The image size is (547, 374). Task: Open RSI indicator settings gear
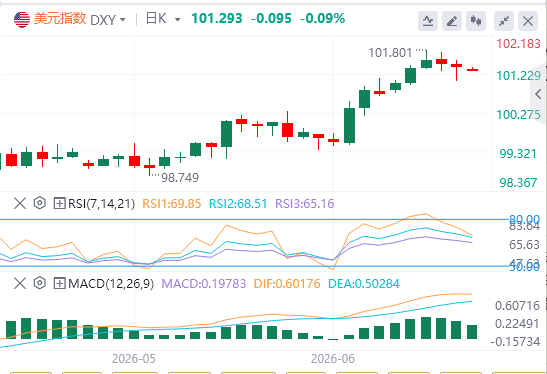click(x=40, y=203)
